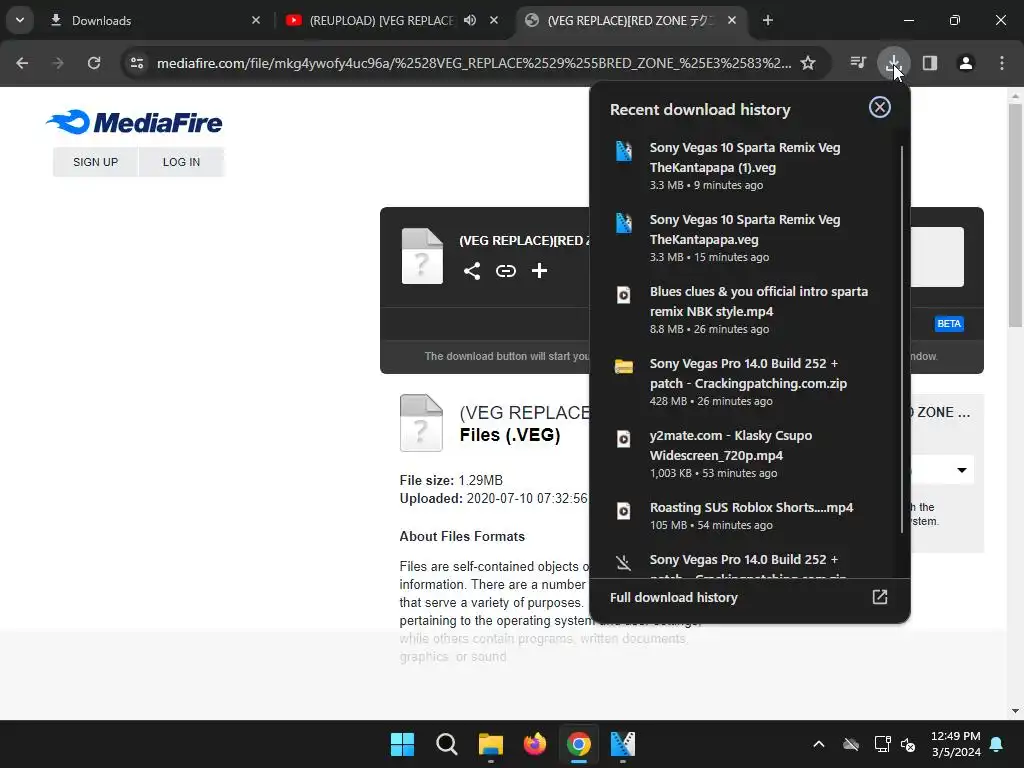Open y2mate.com Klasky Csupo Widescreen_720p.mp4

click(745, 454)
